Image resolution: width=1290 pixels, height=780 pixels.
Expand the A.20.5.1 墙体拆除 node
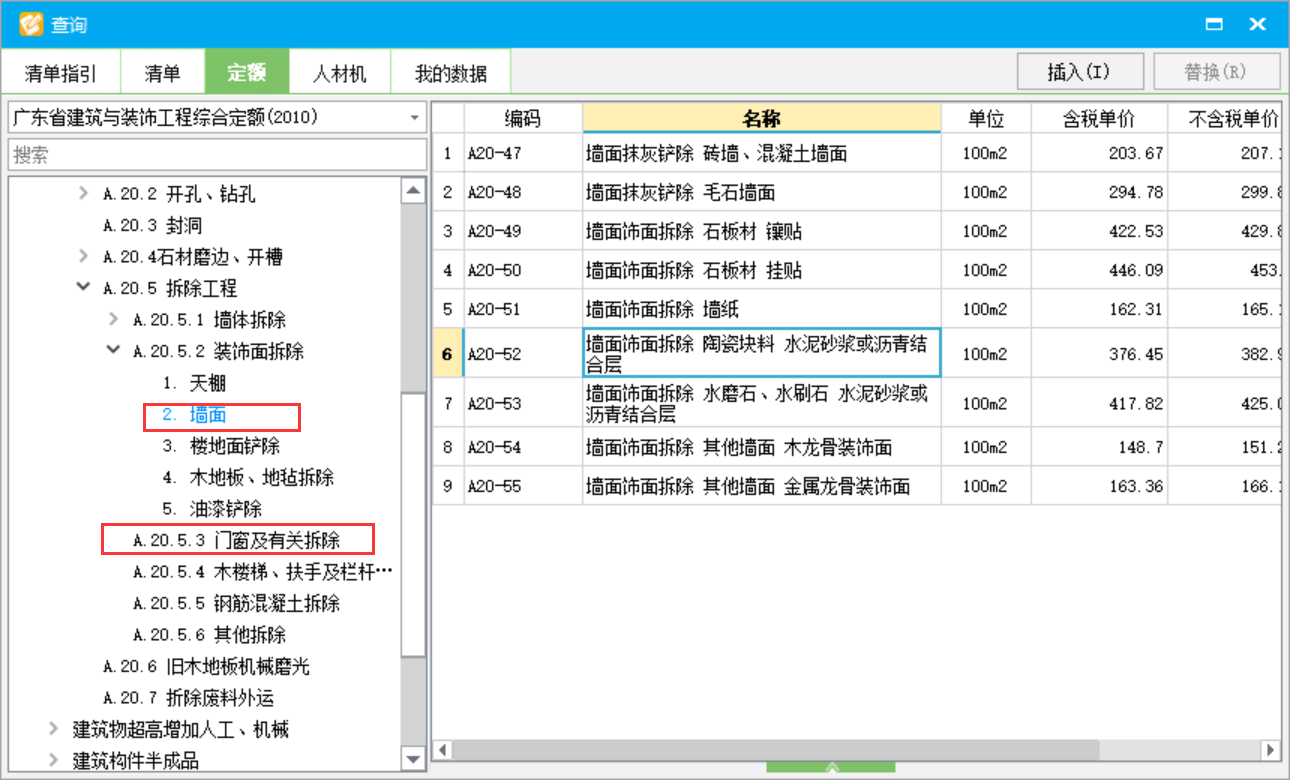[x=113, y=320]
